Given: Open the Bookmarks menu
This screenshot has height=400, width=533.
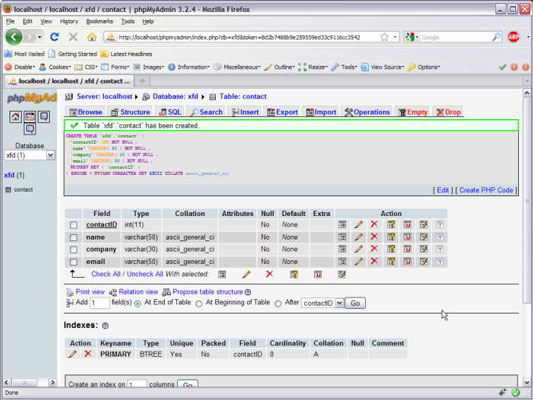Looking at the screenshot, I should click(x=99, y=21).
